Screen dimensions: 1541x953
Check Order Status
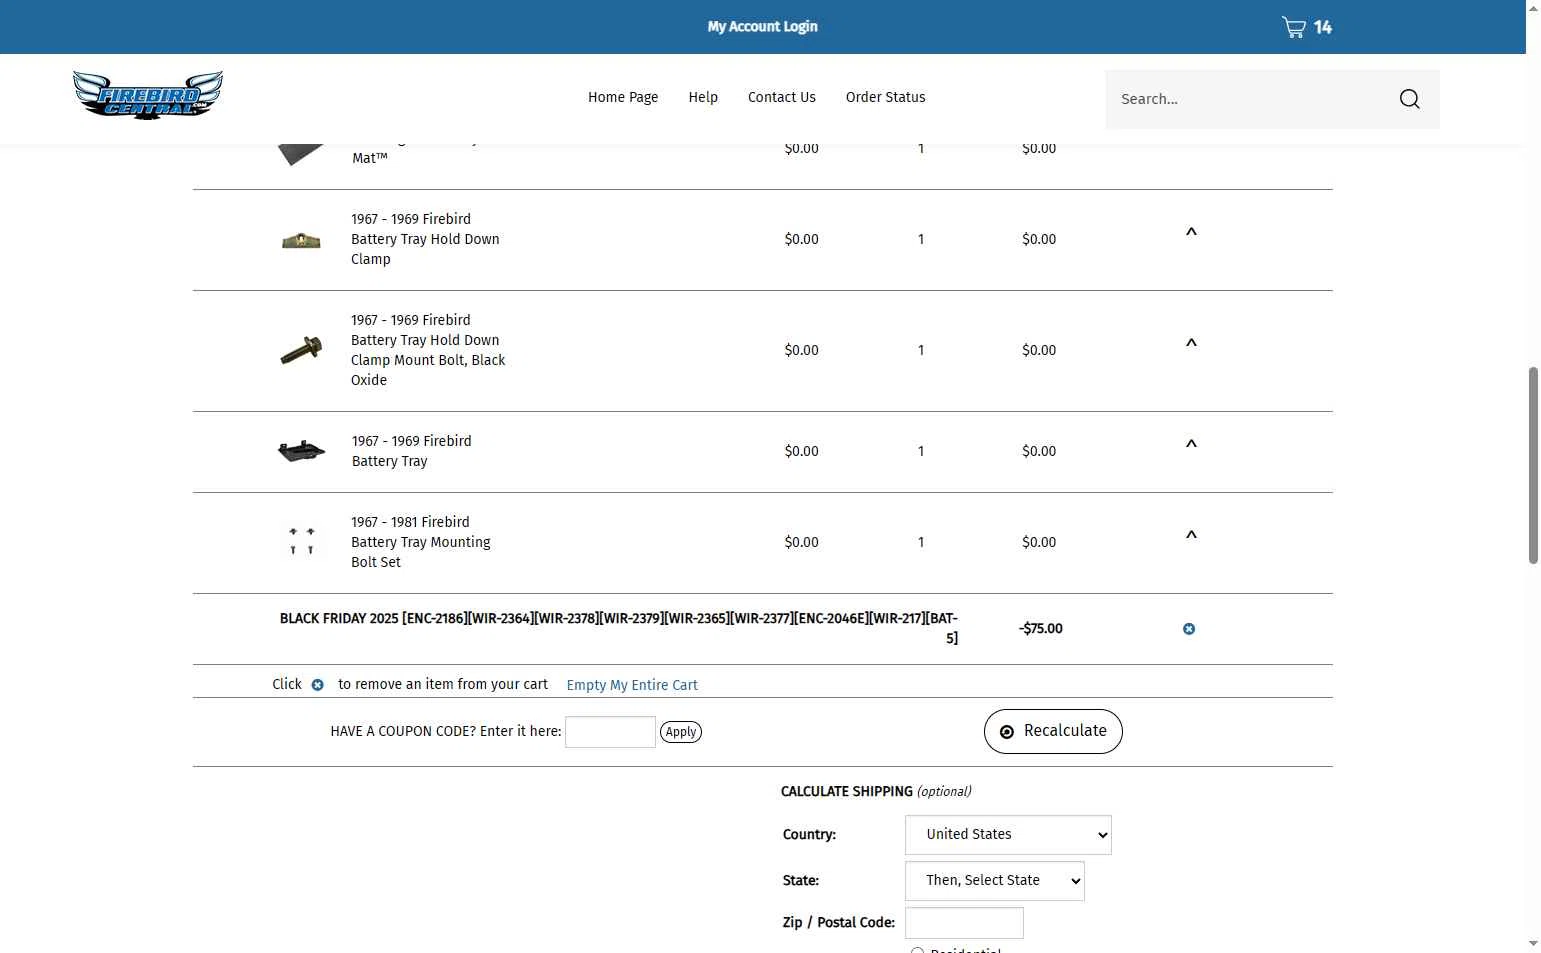[886, 97]
